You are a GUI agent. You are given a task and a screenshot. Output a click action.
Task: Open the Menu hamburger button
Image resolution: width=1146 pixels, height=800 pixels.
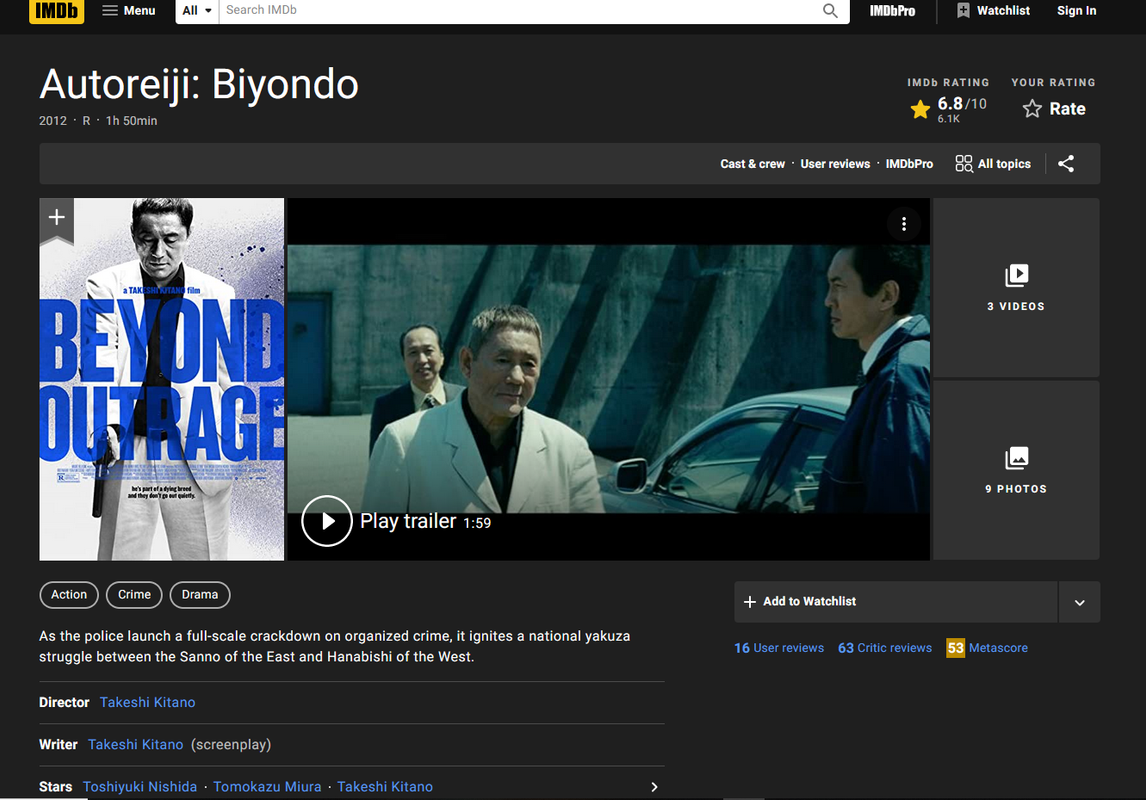129,11
